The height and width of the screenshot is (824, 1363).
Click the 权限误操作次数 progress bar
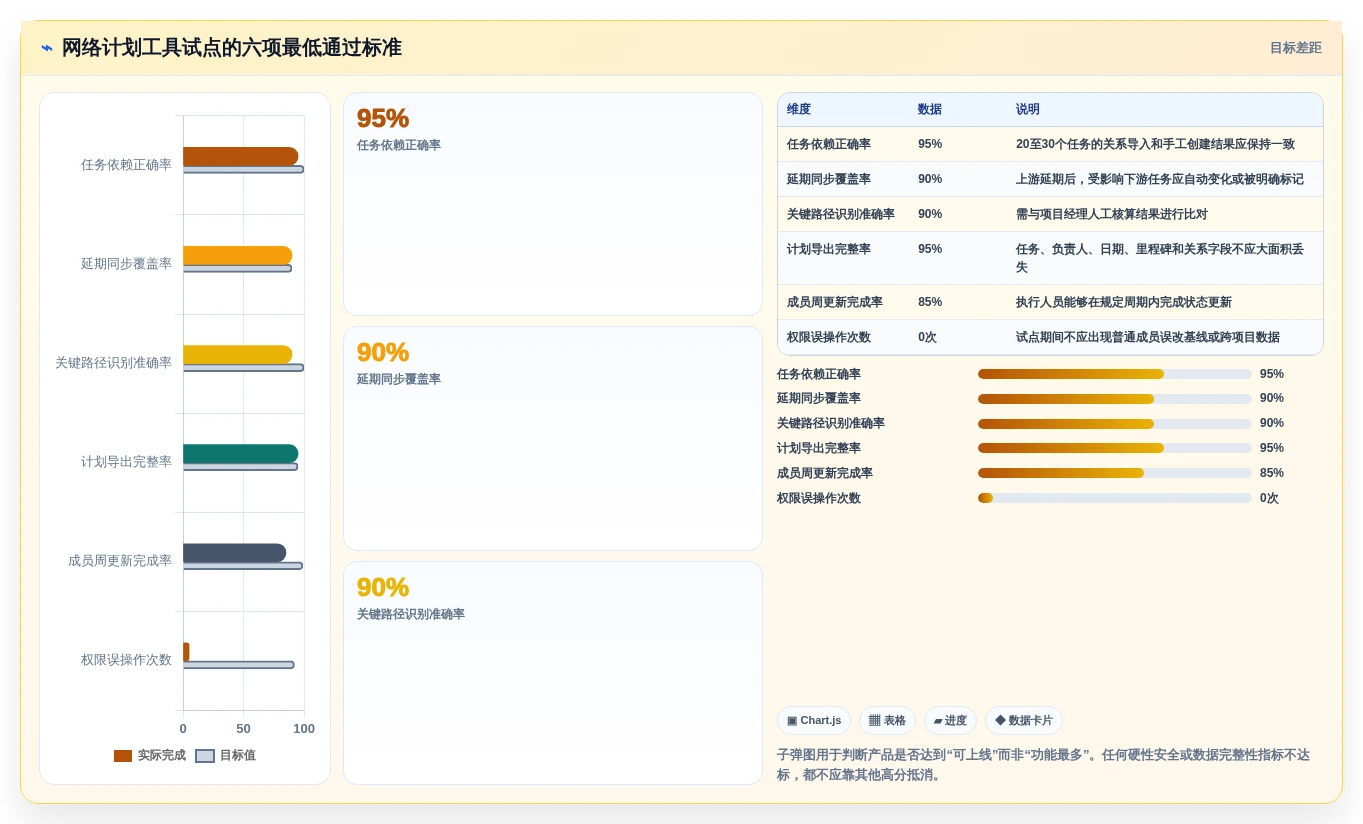coord(1115,498)
